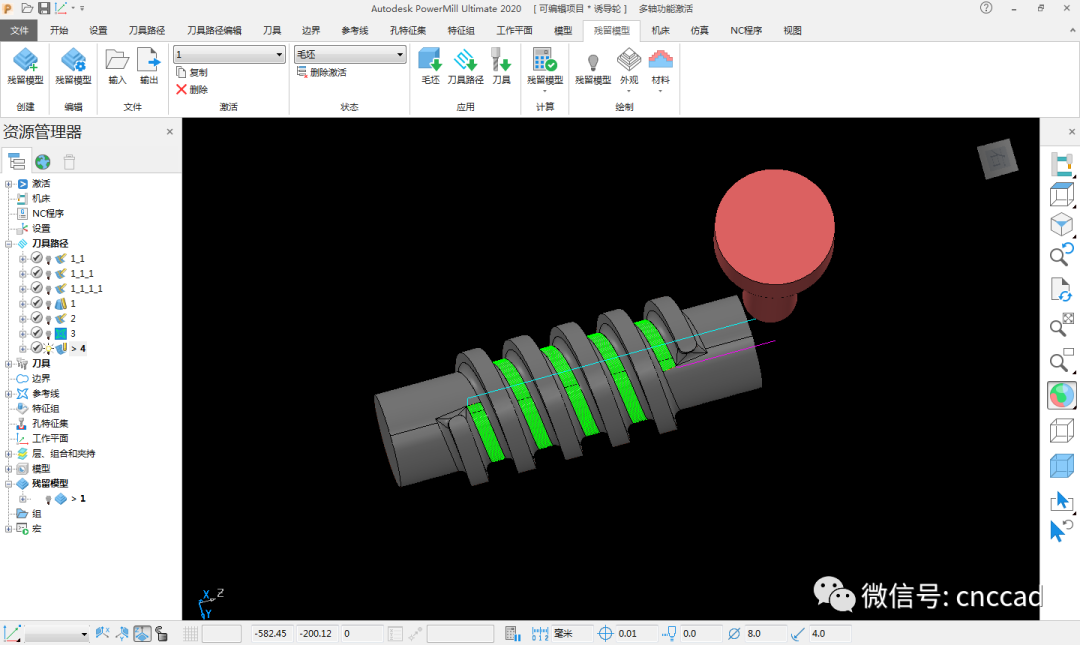Select the 工作平面 tree item

point(50,438)
